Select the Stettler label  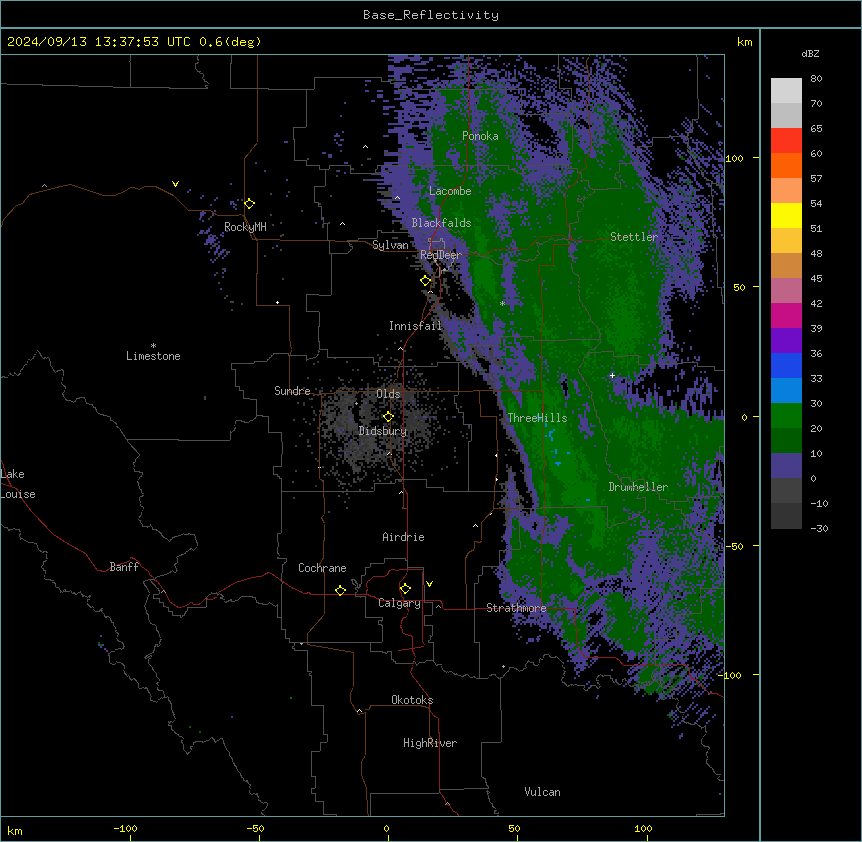point(634,237)
